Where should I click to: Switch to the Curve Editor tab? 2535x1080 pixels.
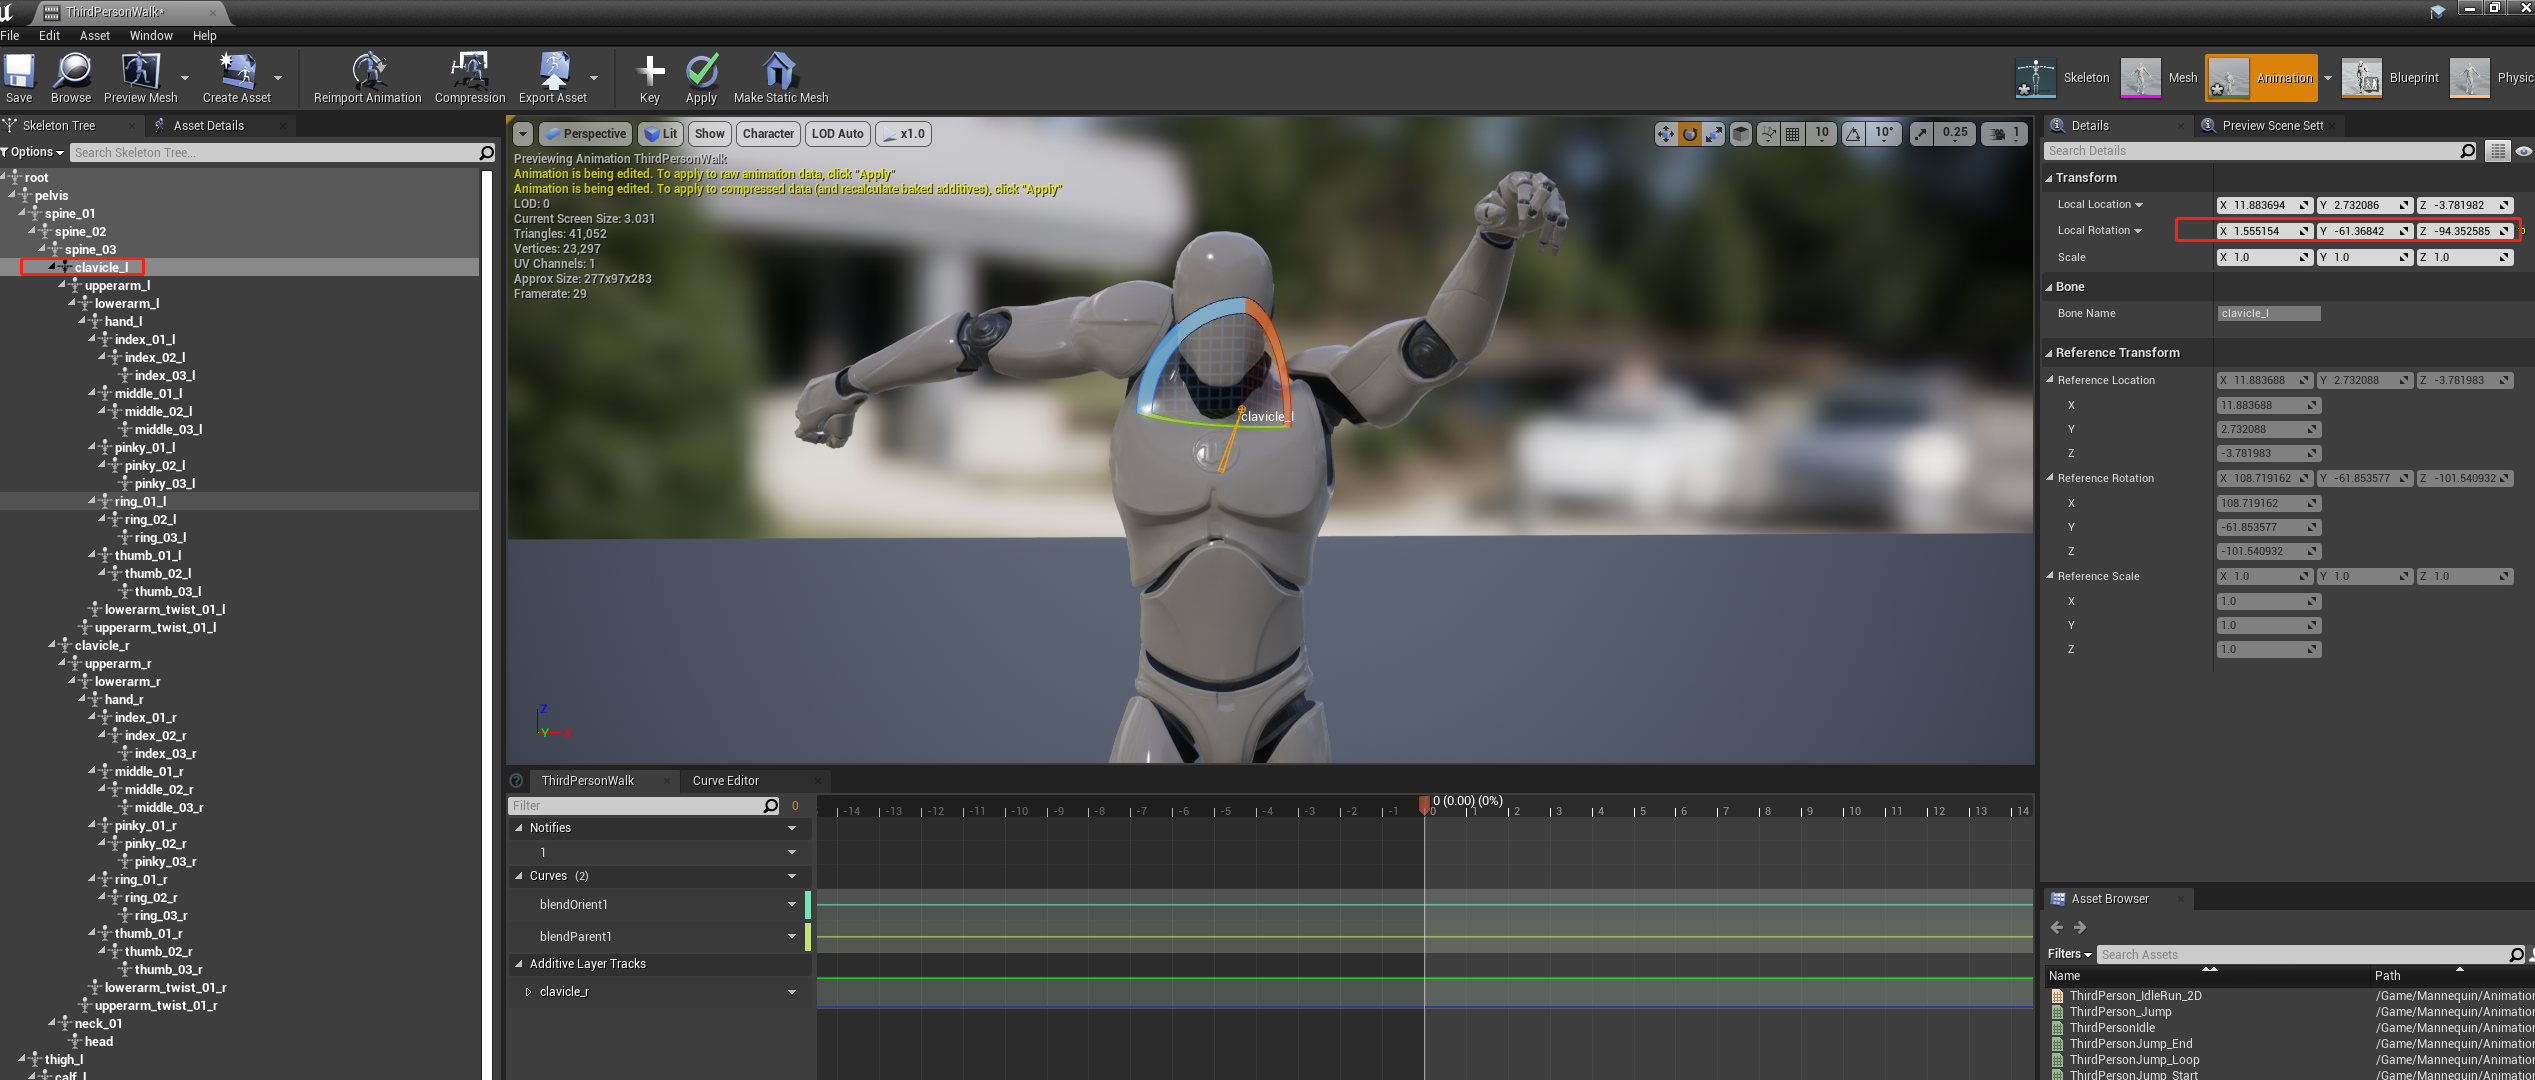click(x=725, y=781)
